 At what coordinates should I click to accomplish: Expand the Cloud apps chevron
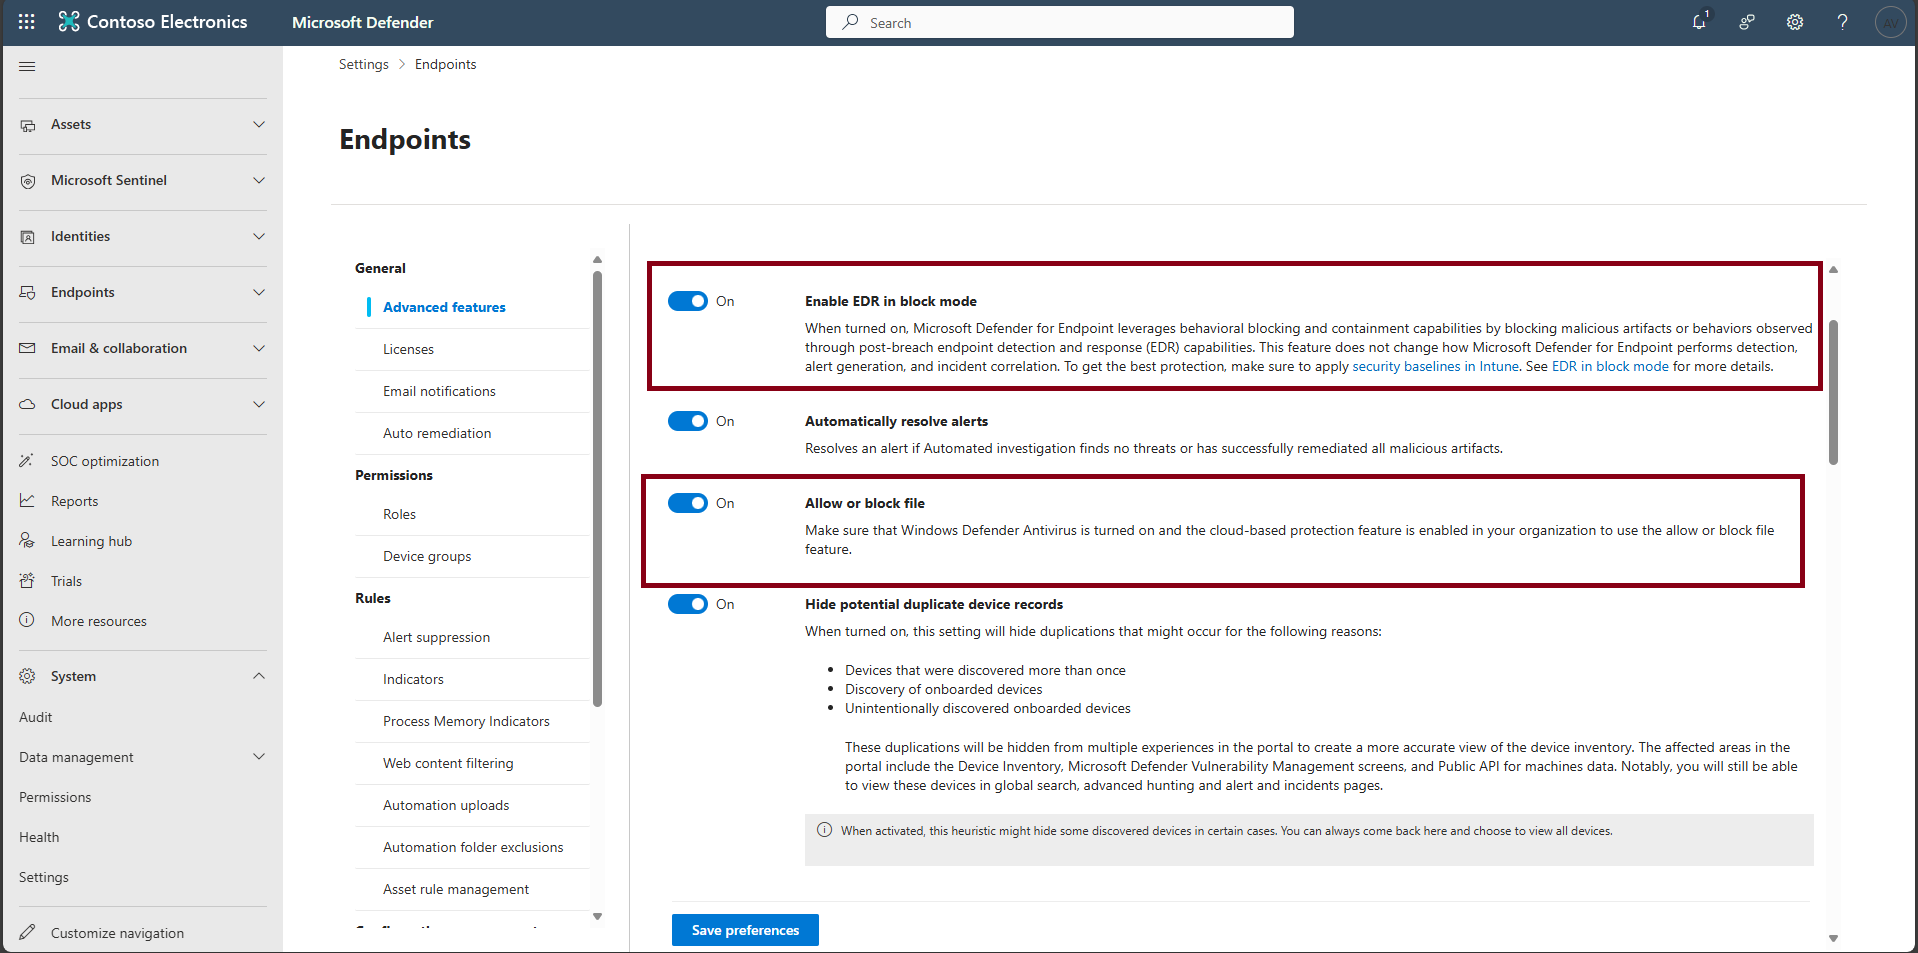click(259, 404)
